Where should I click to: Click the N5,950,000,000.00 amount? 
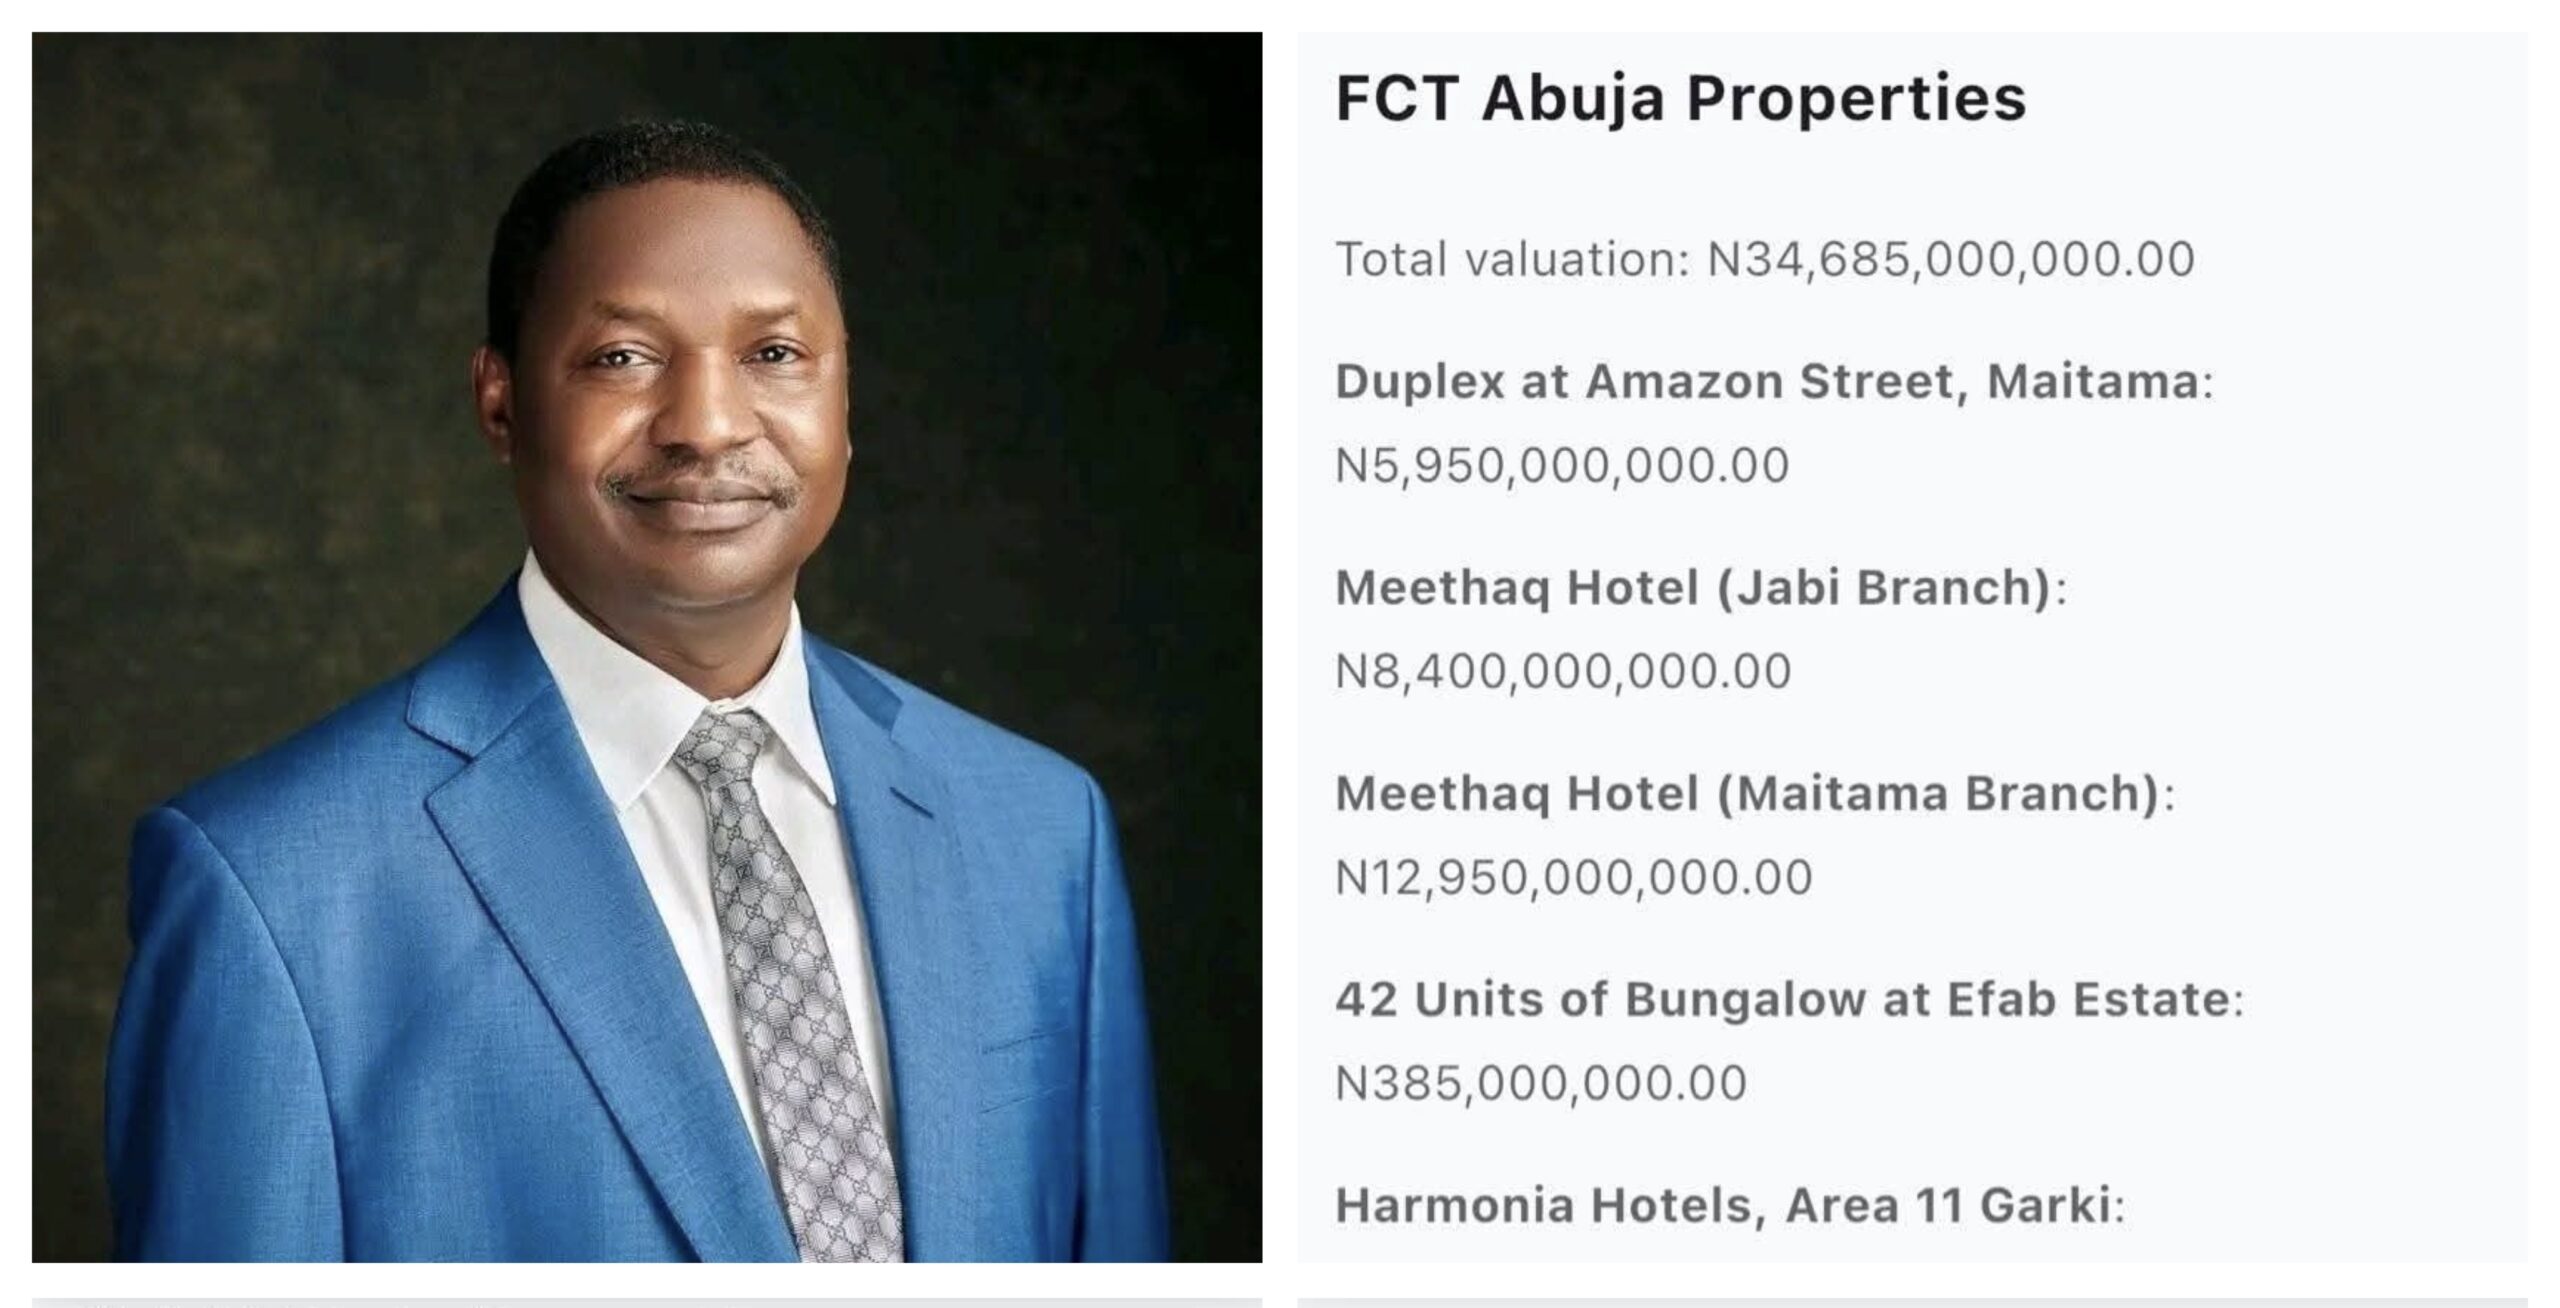coord(1562,466)
